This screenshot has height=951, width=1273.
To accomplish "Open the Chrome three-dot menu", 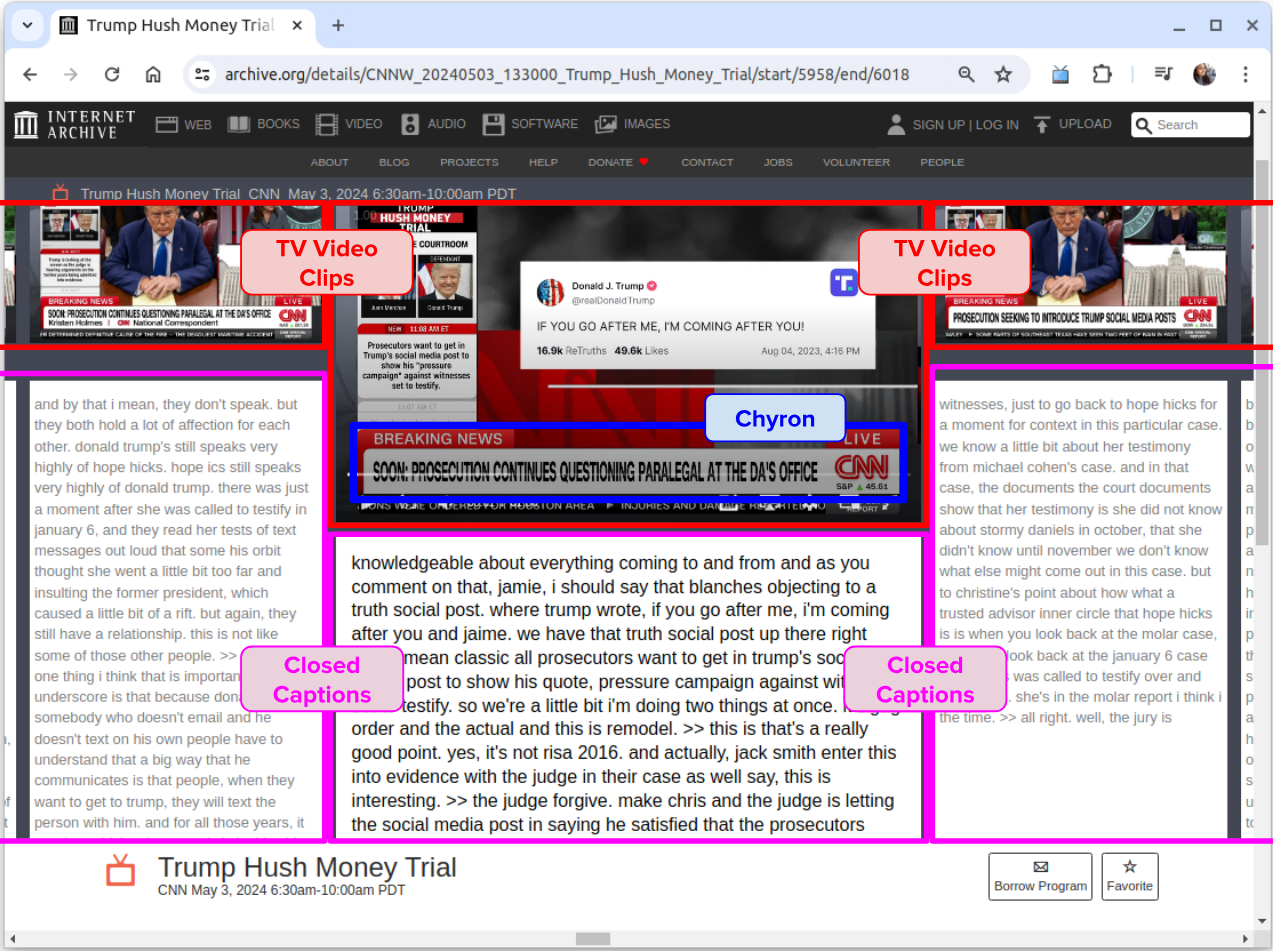I will [x=1245, y=75].
